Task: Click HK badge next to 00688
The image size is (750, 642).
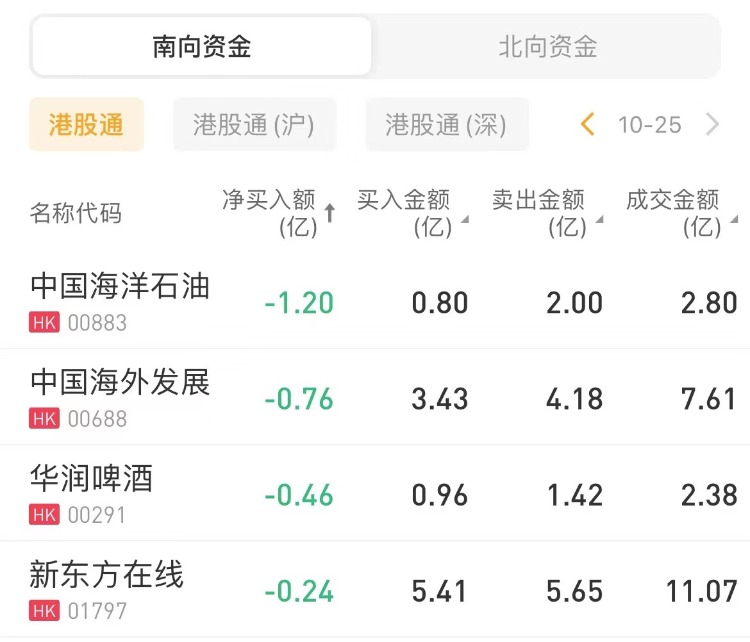Action: point(45,419)
